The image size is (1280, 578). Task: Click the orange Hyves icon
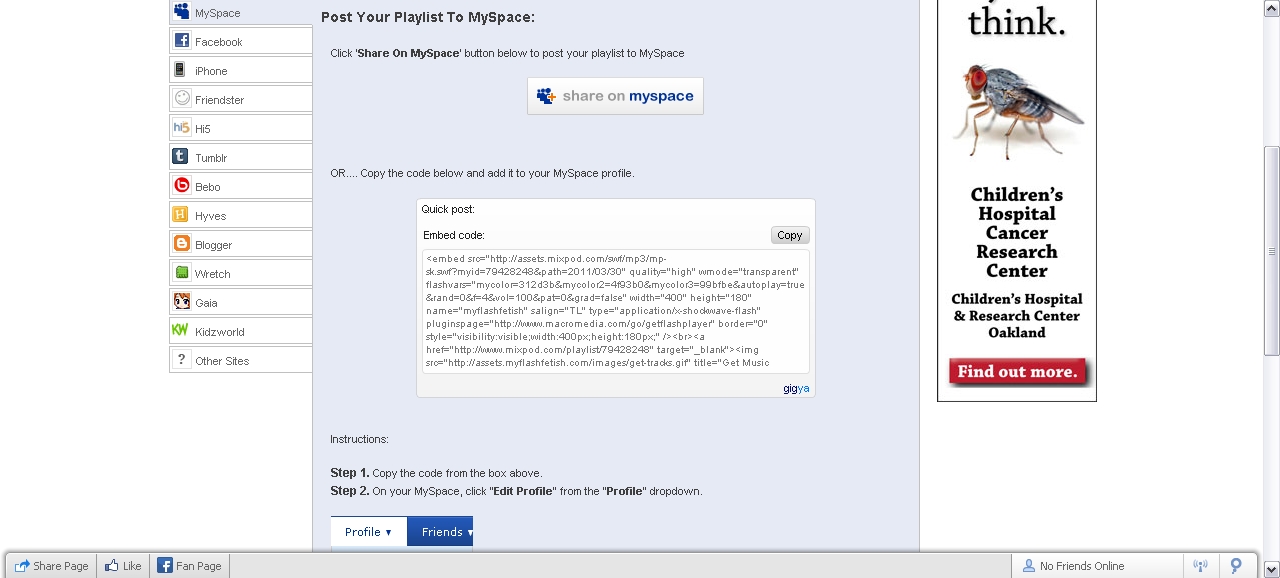181,215
